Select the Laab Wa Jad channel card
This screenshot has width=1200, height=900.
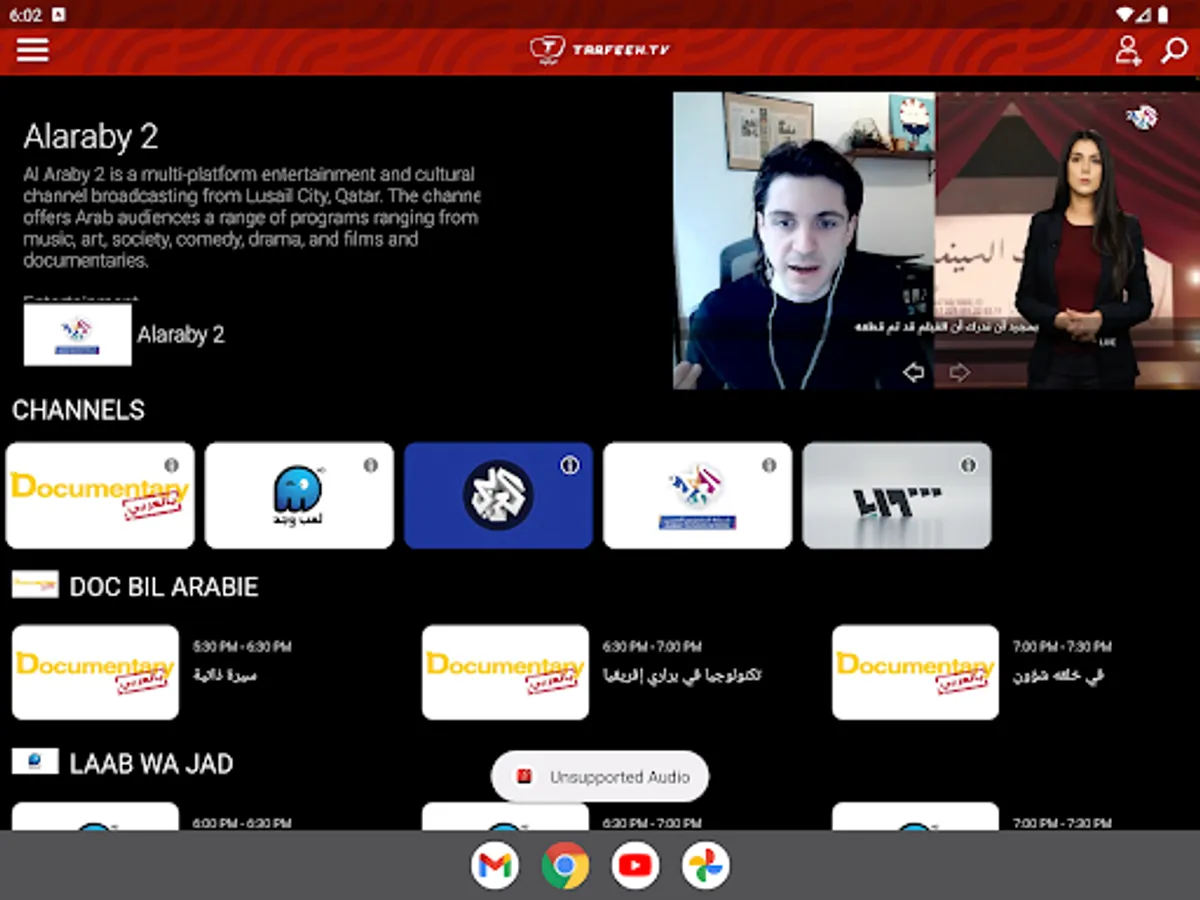pyautogui.click(x=299, y=496)
